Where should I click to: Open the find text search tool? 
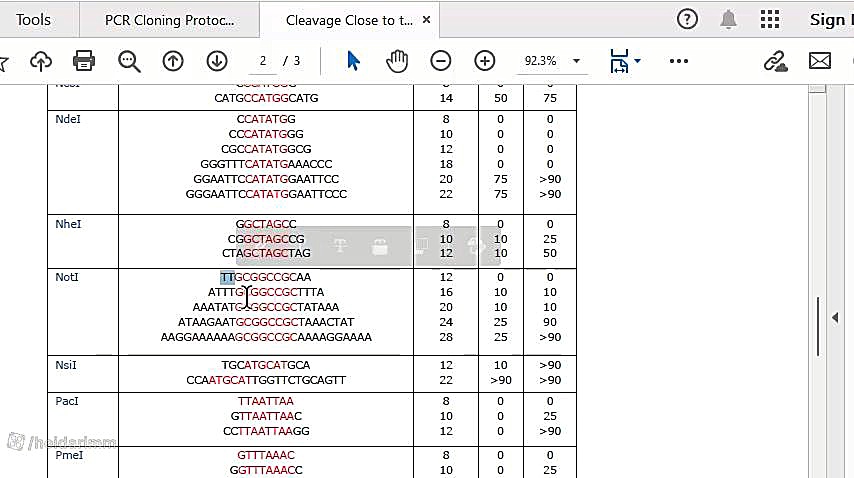[129, 61]
